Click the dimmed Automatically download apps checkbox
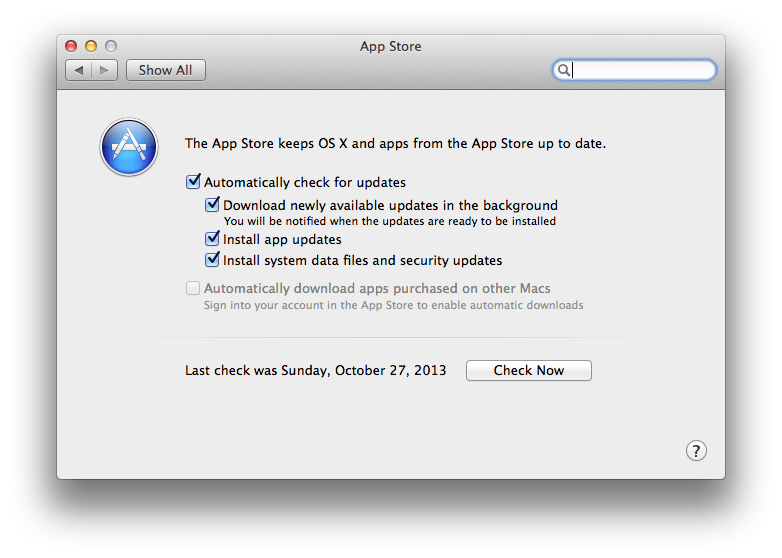This screenshot has height=558, width=782. [193, 288]
